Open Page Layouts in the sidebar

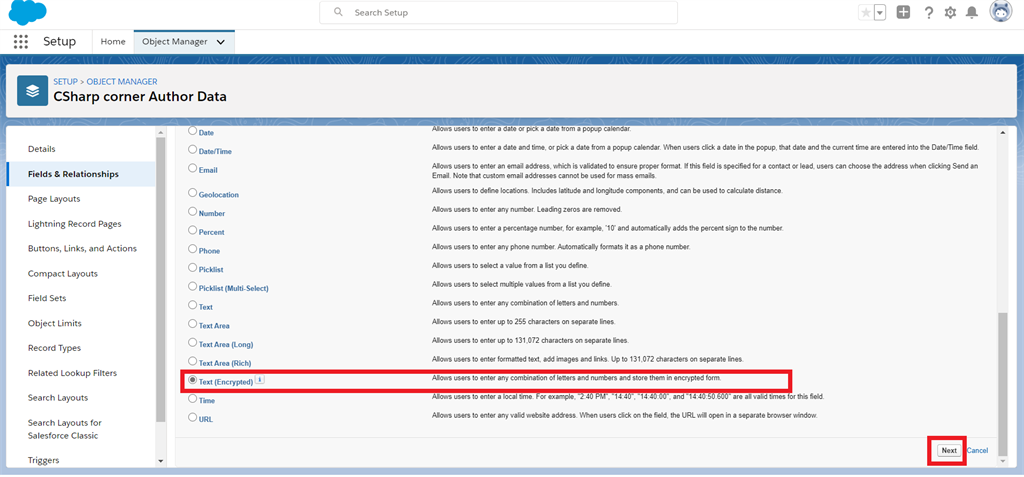point(54,199)
